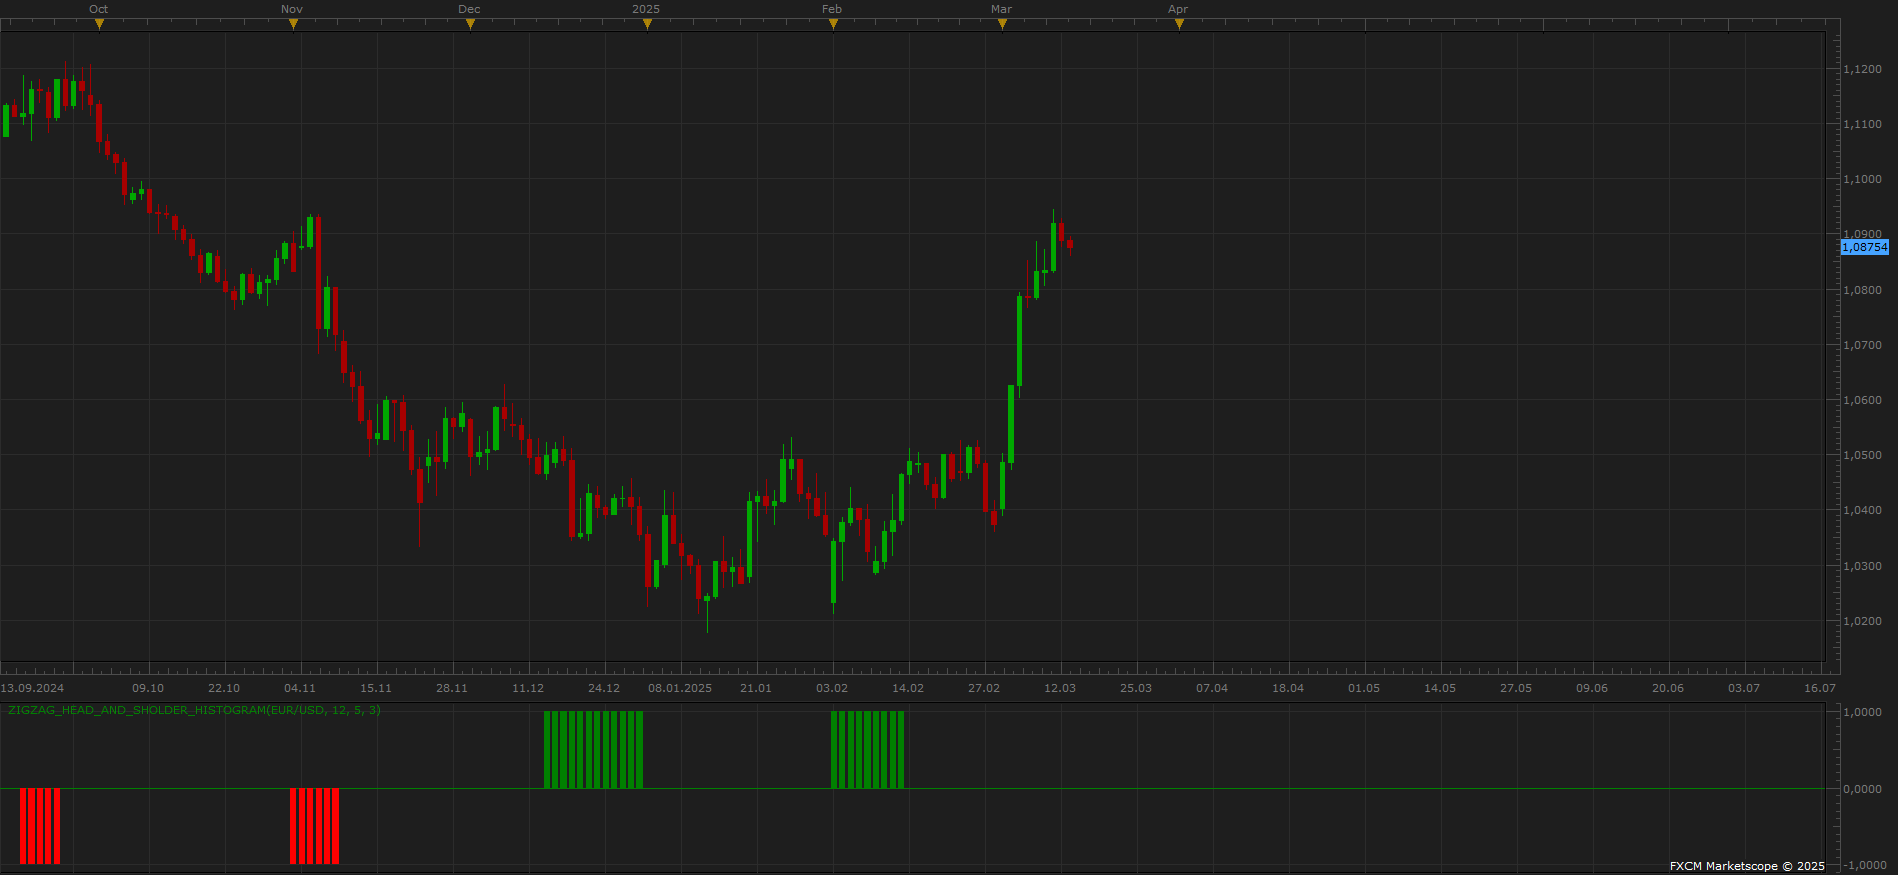Click the 22.10 date label
Viewport: 1898px width, 875px height.
224,688
